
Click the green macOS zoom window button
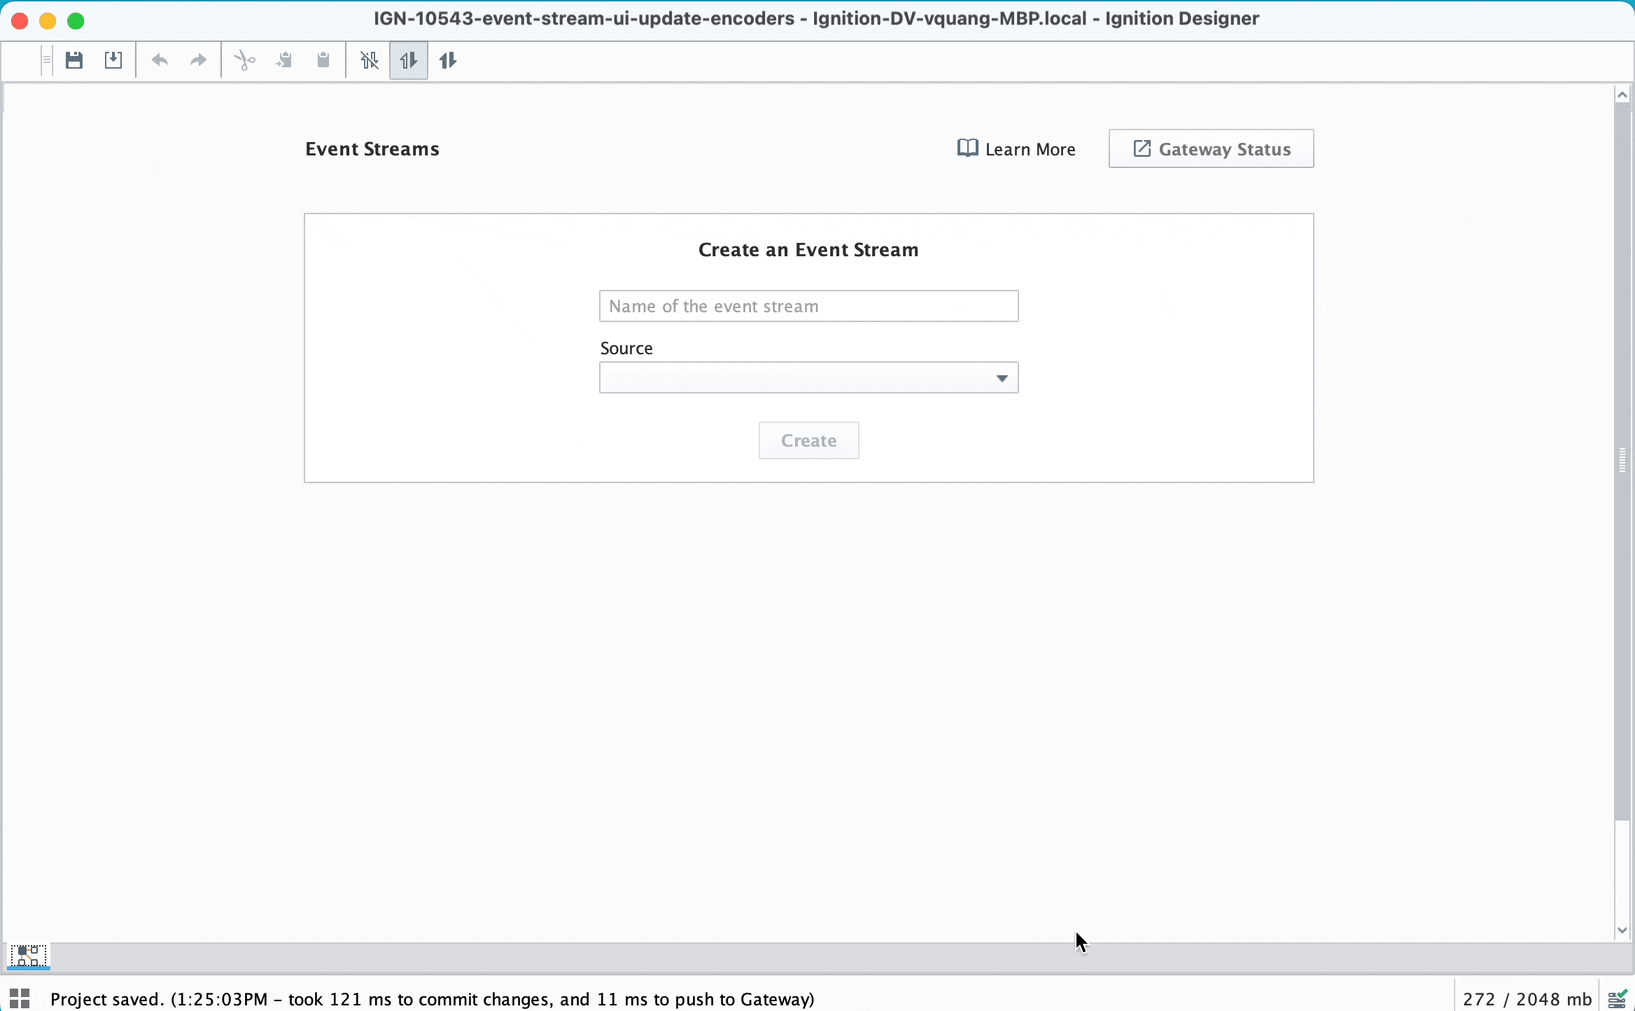[76, 20]
